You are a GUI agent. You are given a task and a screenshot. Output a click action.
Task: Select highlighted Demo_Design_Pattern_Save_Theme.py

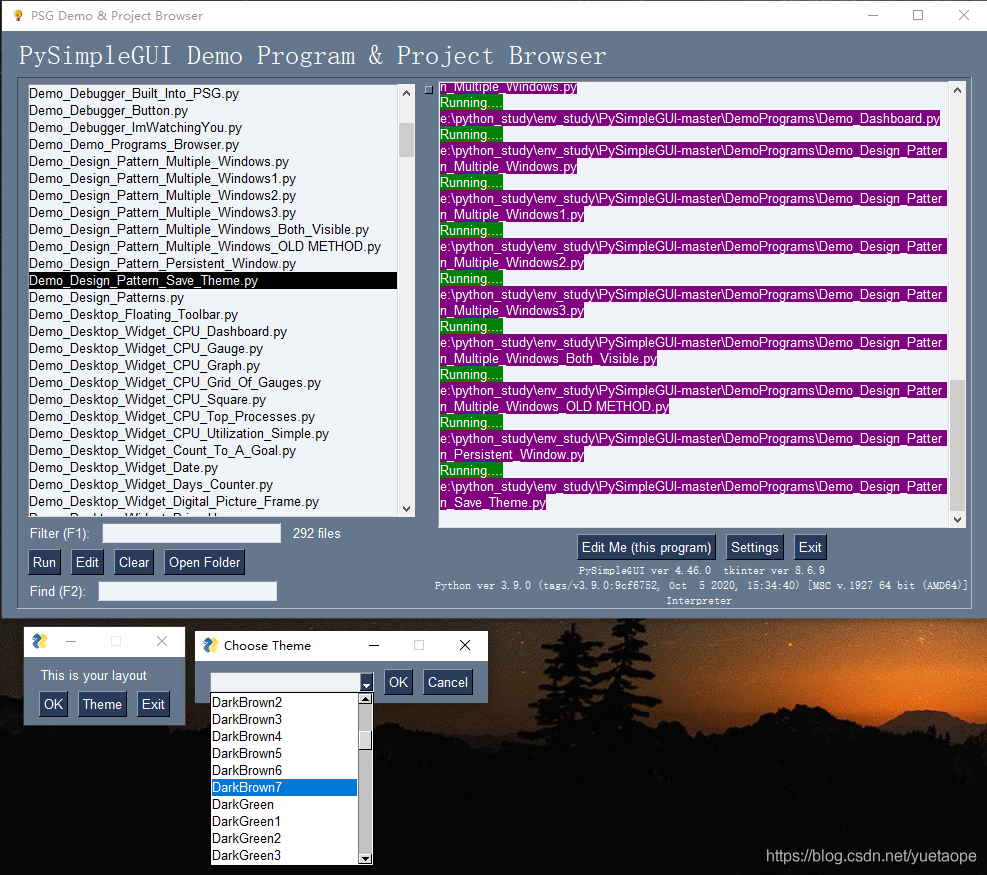click(213, 281)
